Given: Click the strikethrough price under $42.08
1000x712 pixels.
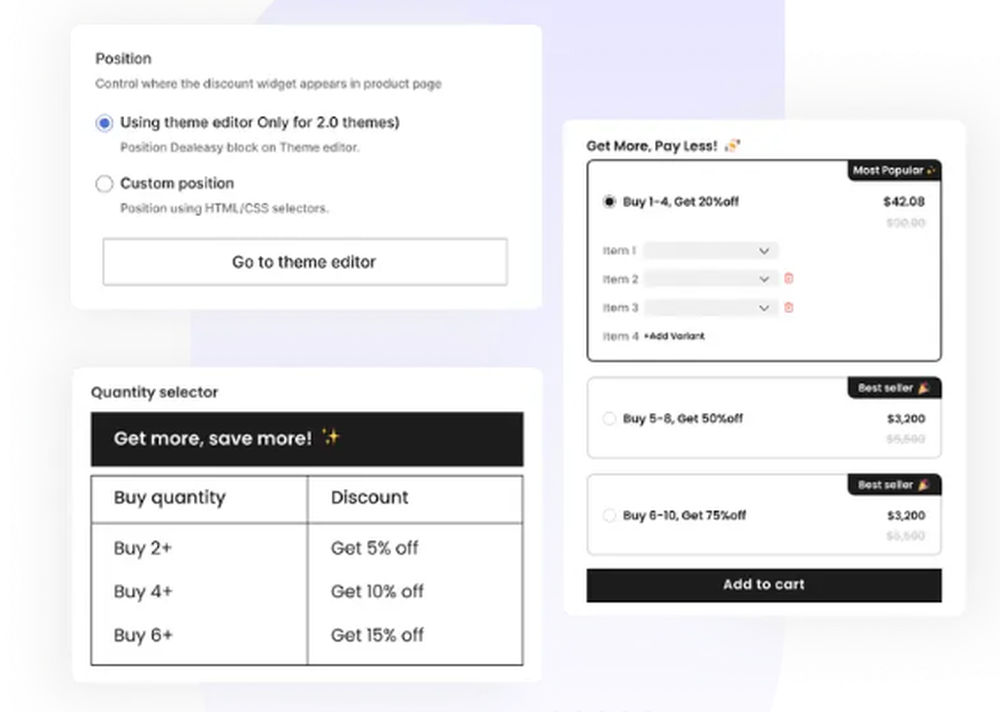Looking at the screenshot, I should (x=906, y=222).
